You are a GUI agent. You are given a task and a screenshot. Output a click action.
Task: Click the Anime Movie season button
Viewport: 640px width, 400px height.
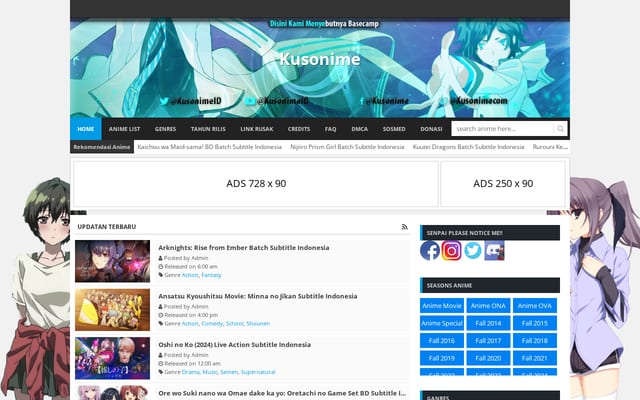click(x=442, y=306)
